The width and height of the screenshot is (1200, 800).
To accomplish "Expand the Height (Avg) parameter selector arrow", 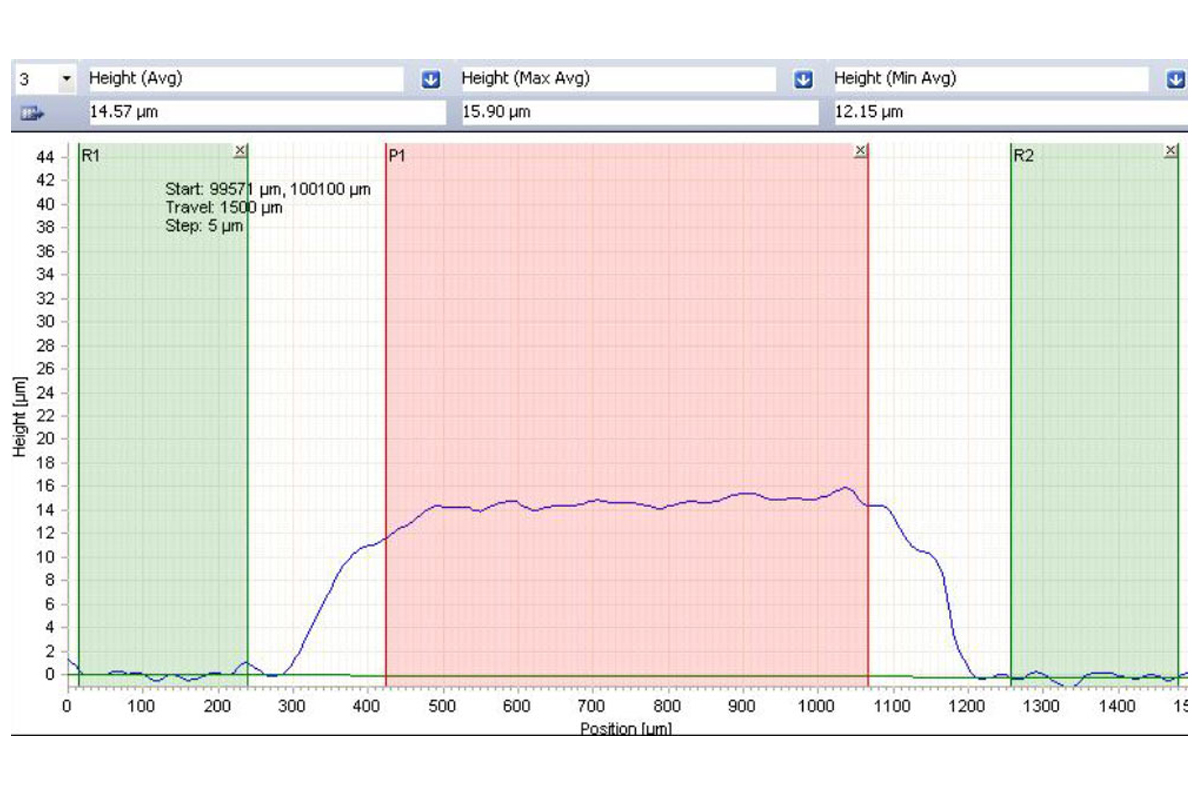I will coord(431,79).
